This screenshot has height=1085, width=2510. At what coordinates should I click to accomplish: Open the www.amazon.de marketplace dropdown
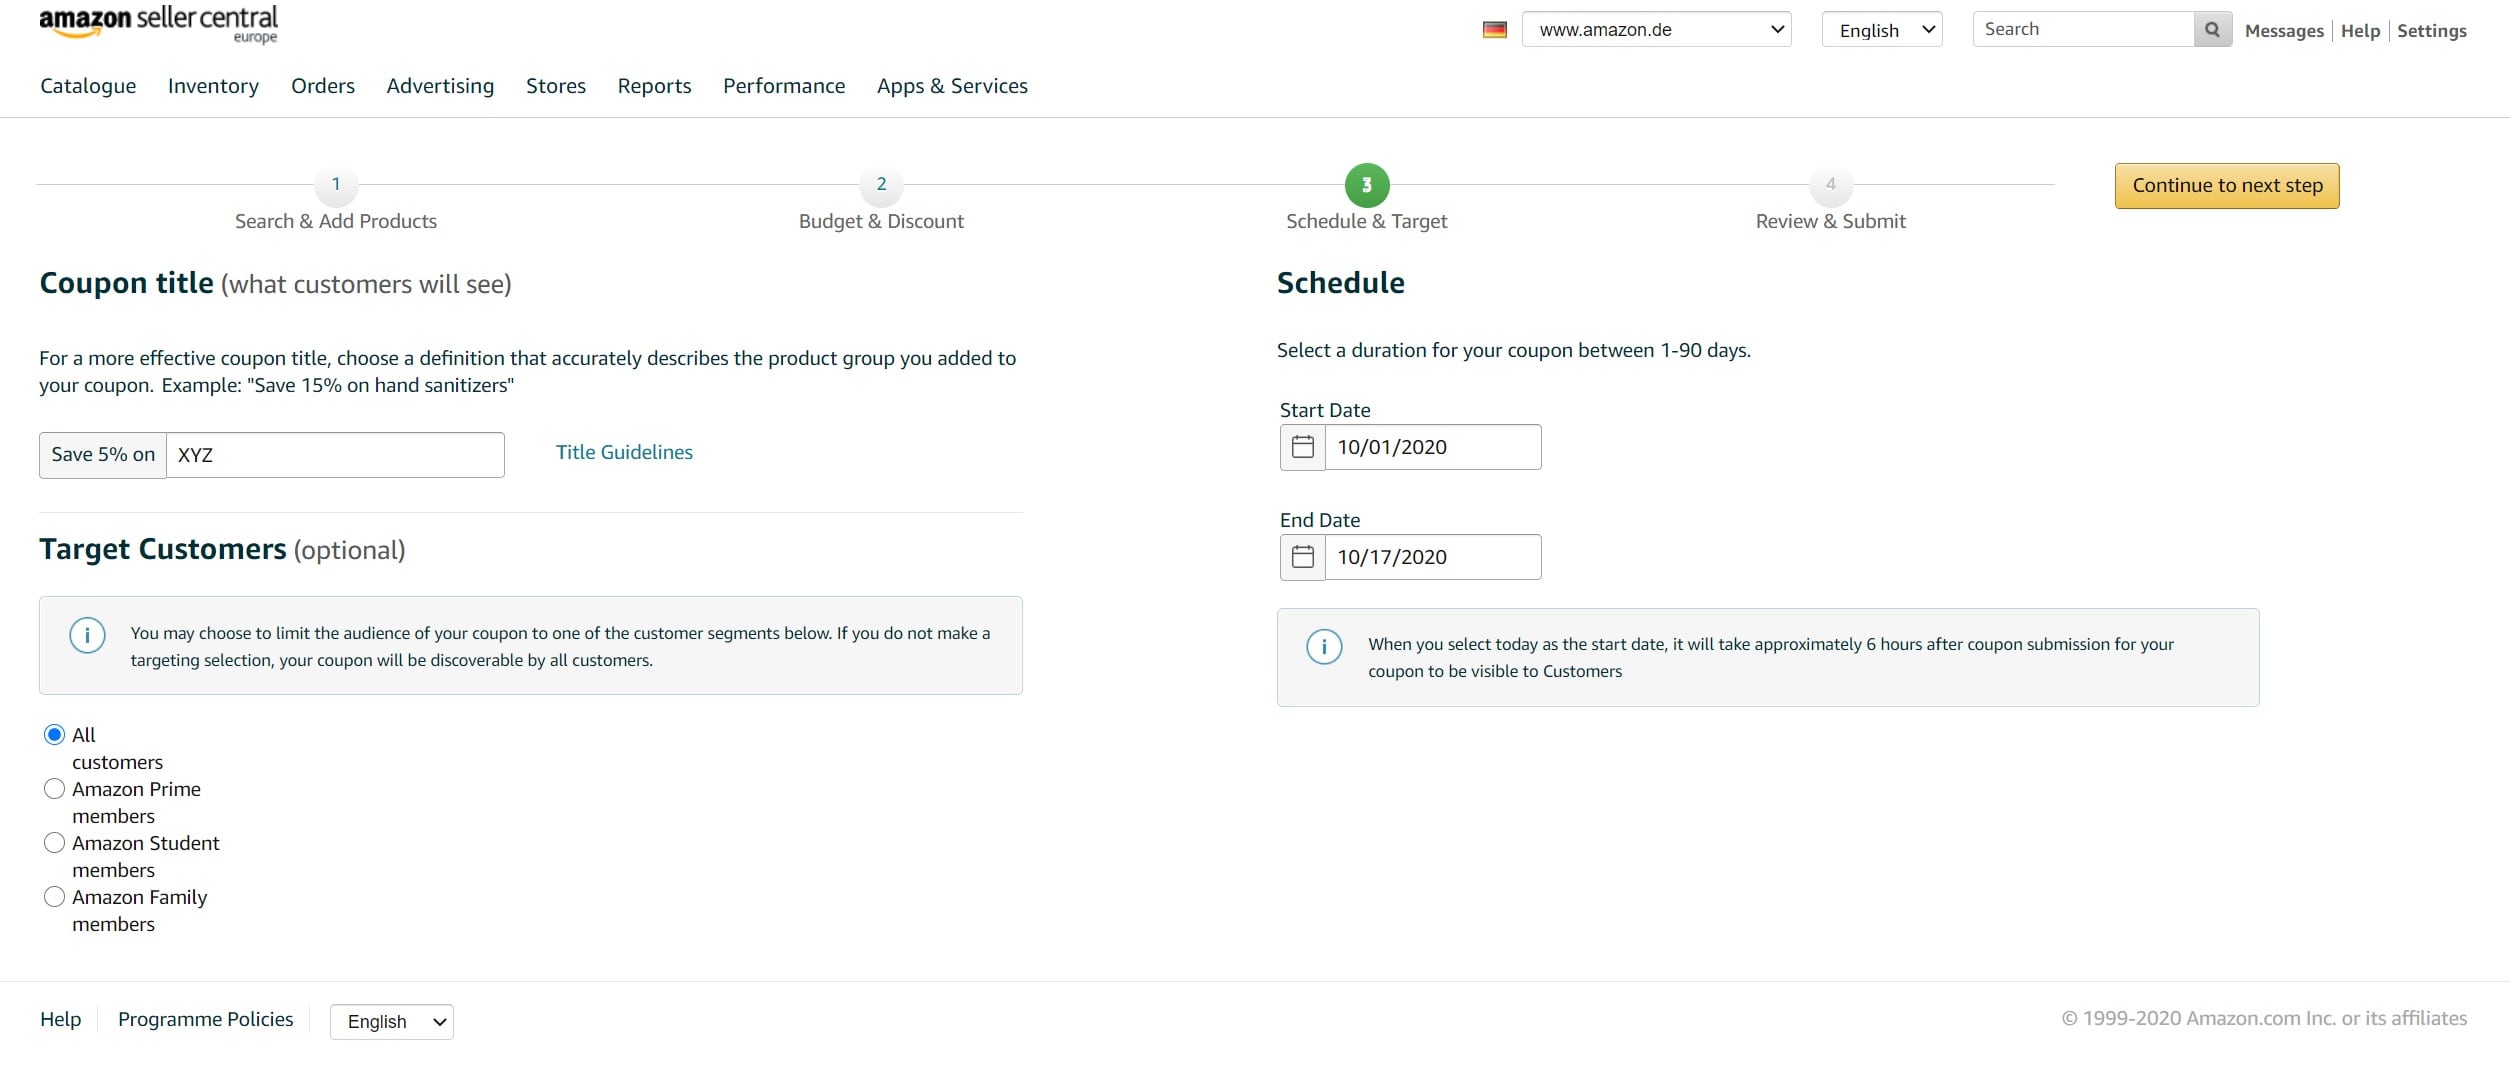pos(1655,29)
